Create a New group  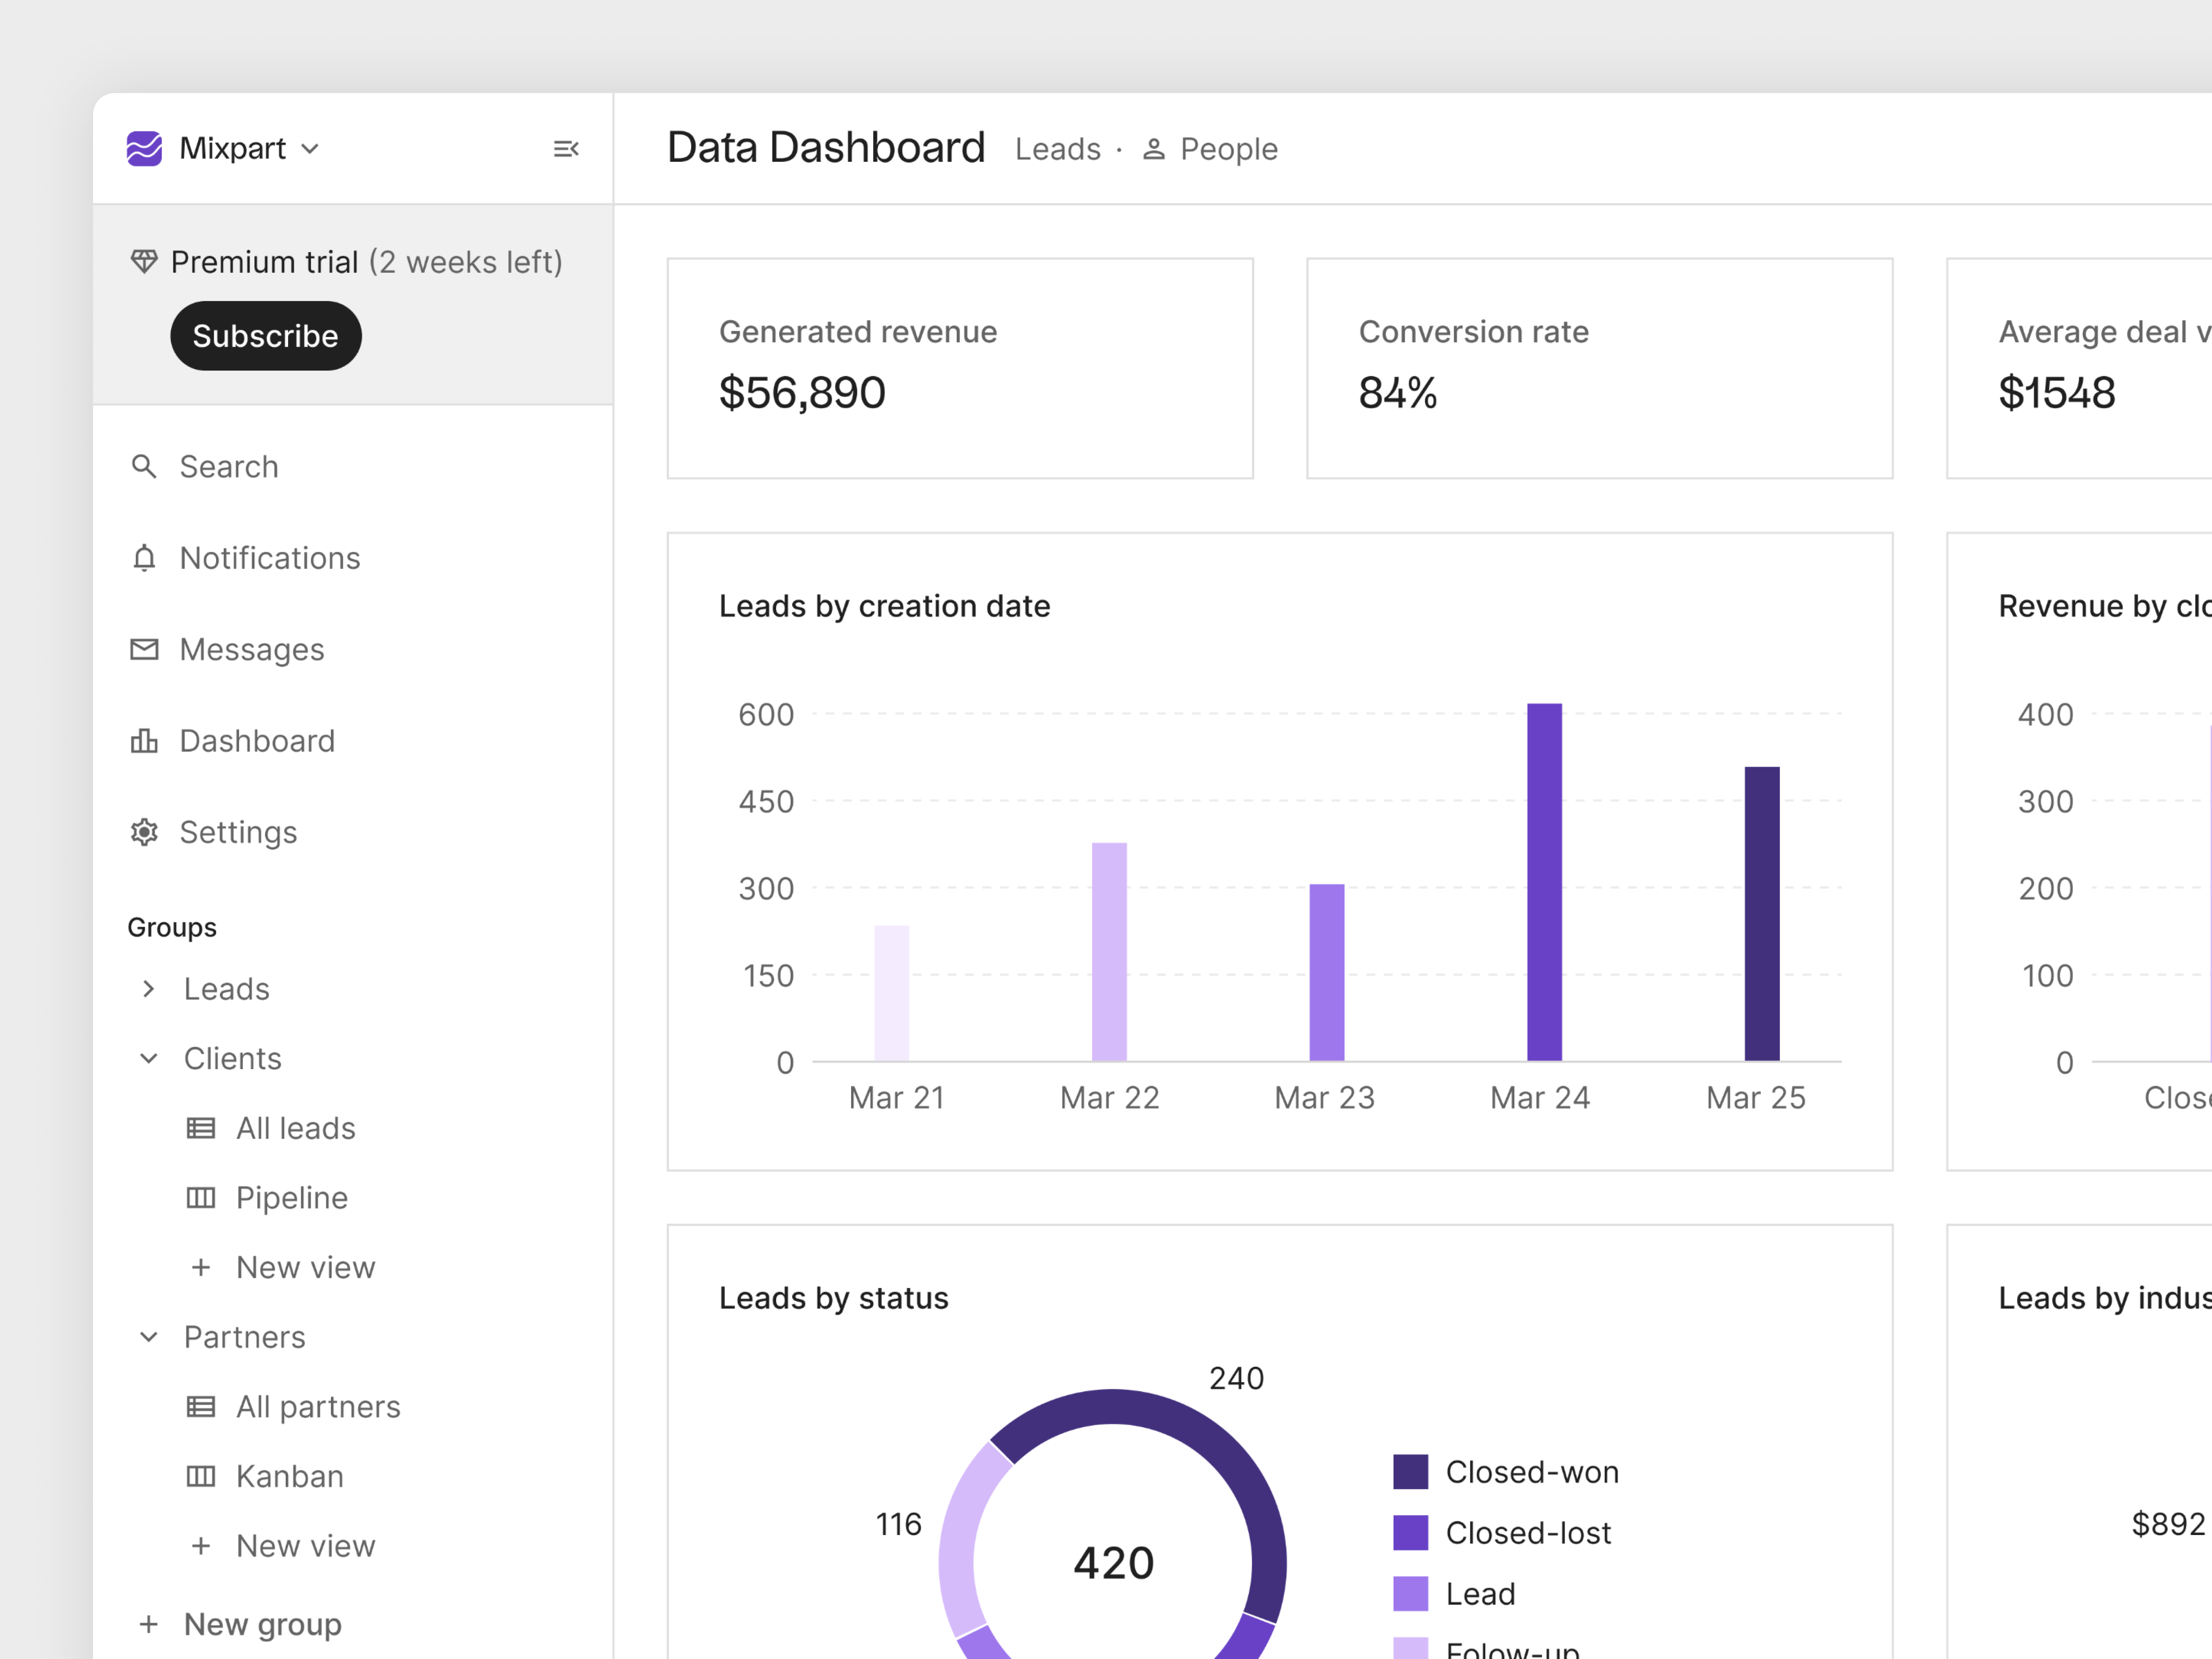click(262, 1625)
